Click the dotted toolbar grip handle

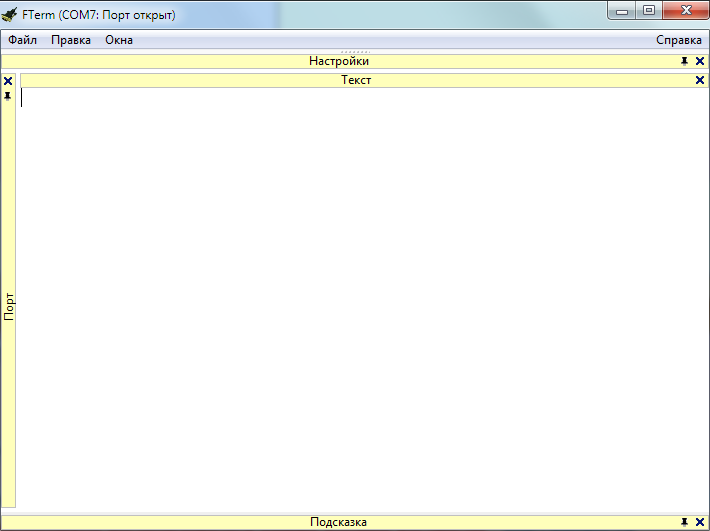(355, 52)
